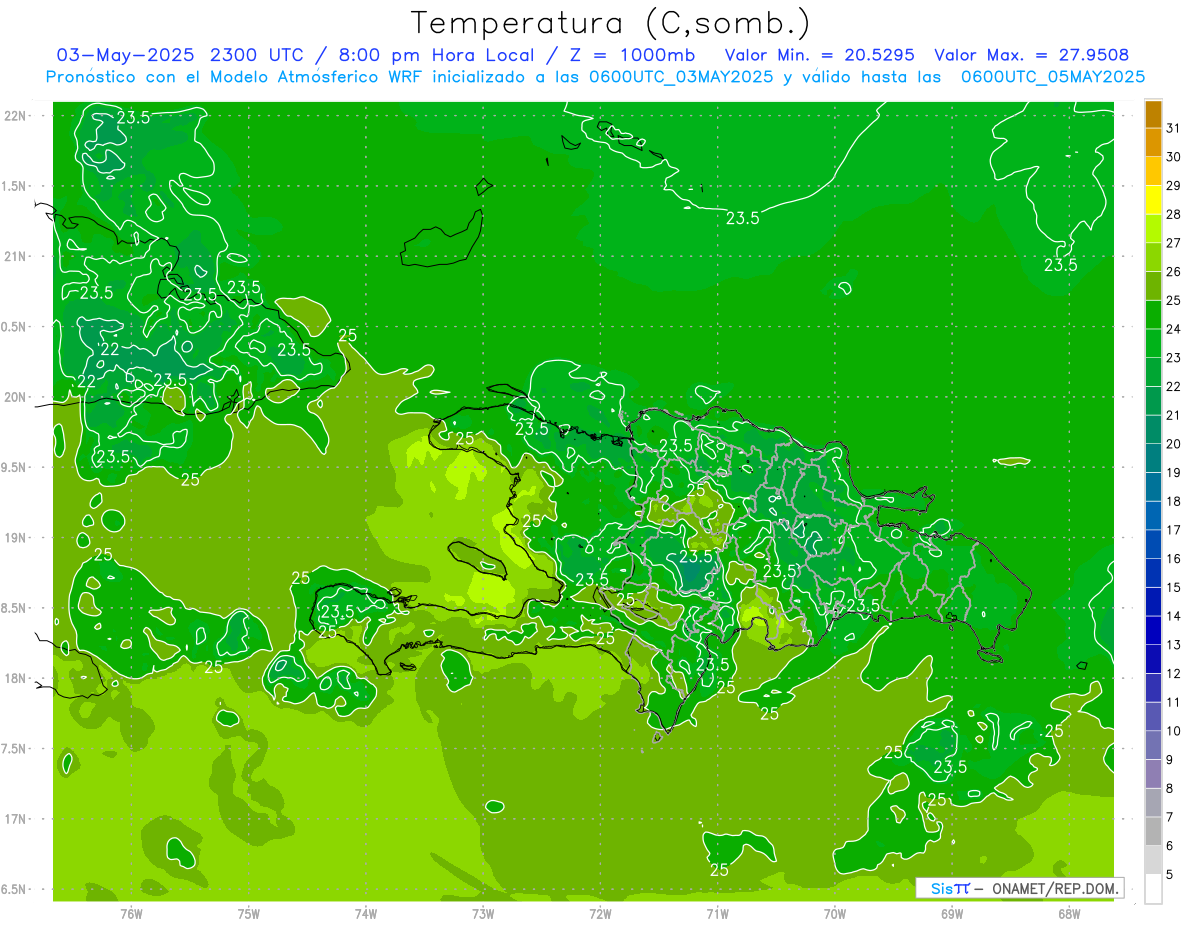This screenshot has width=1200, height=927.
Task: Click the "1.5N" latitude axis label
Action: point(15,186)
